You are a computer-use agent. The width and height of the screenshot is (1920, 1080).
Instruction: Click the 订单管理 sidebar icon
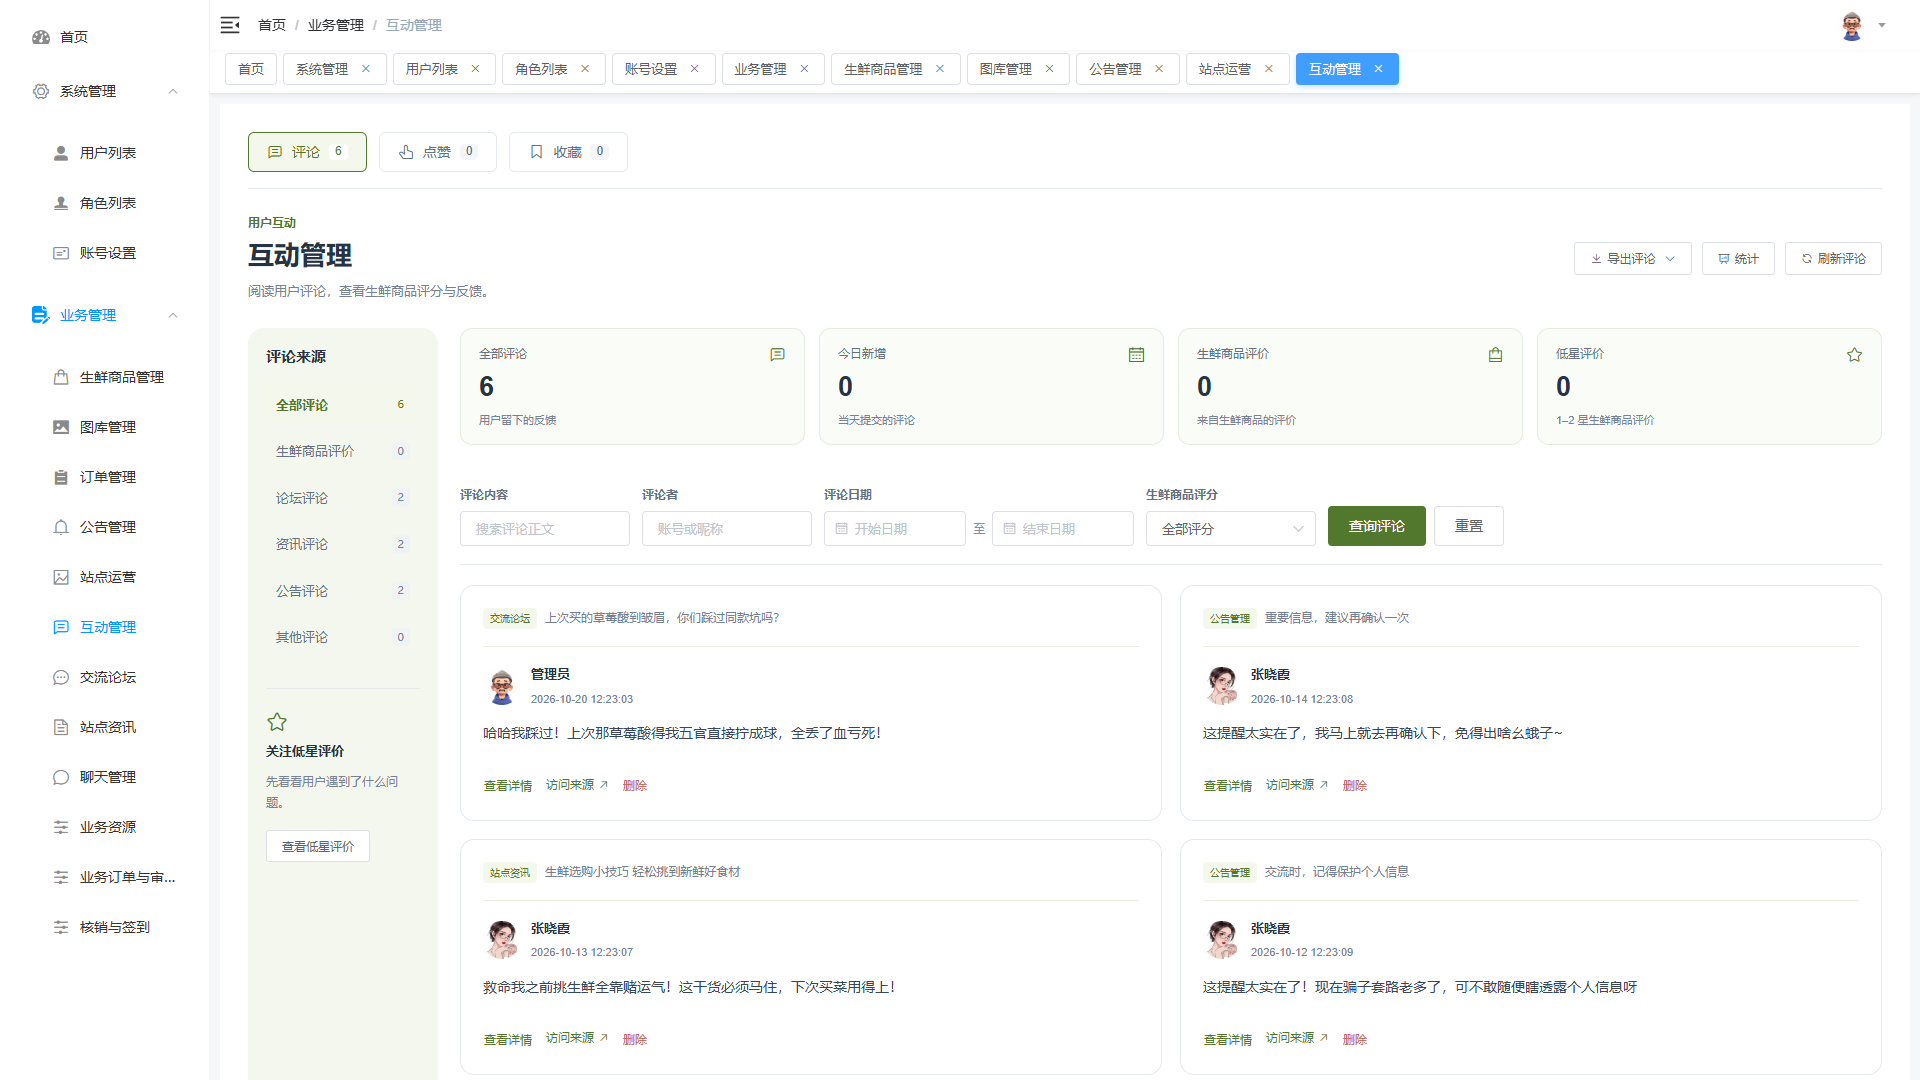pos(61,477)
